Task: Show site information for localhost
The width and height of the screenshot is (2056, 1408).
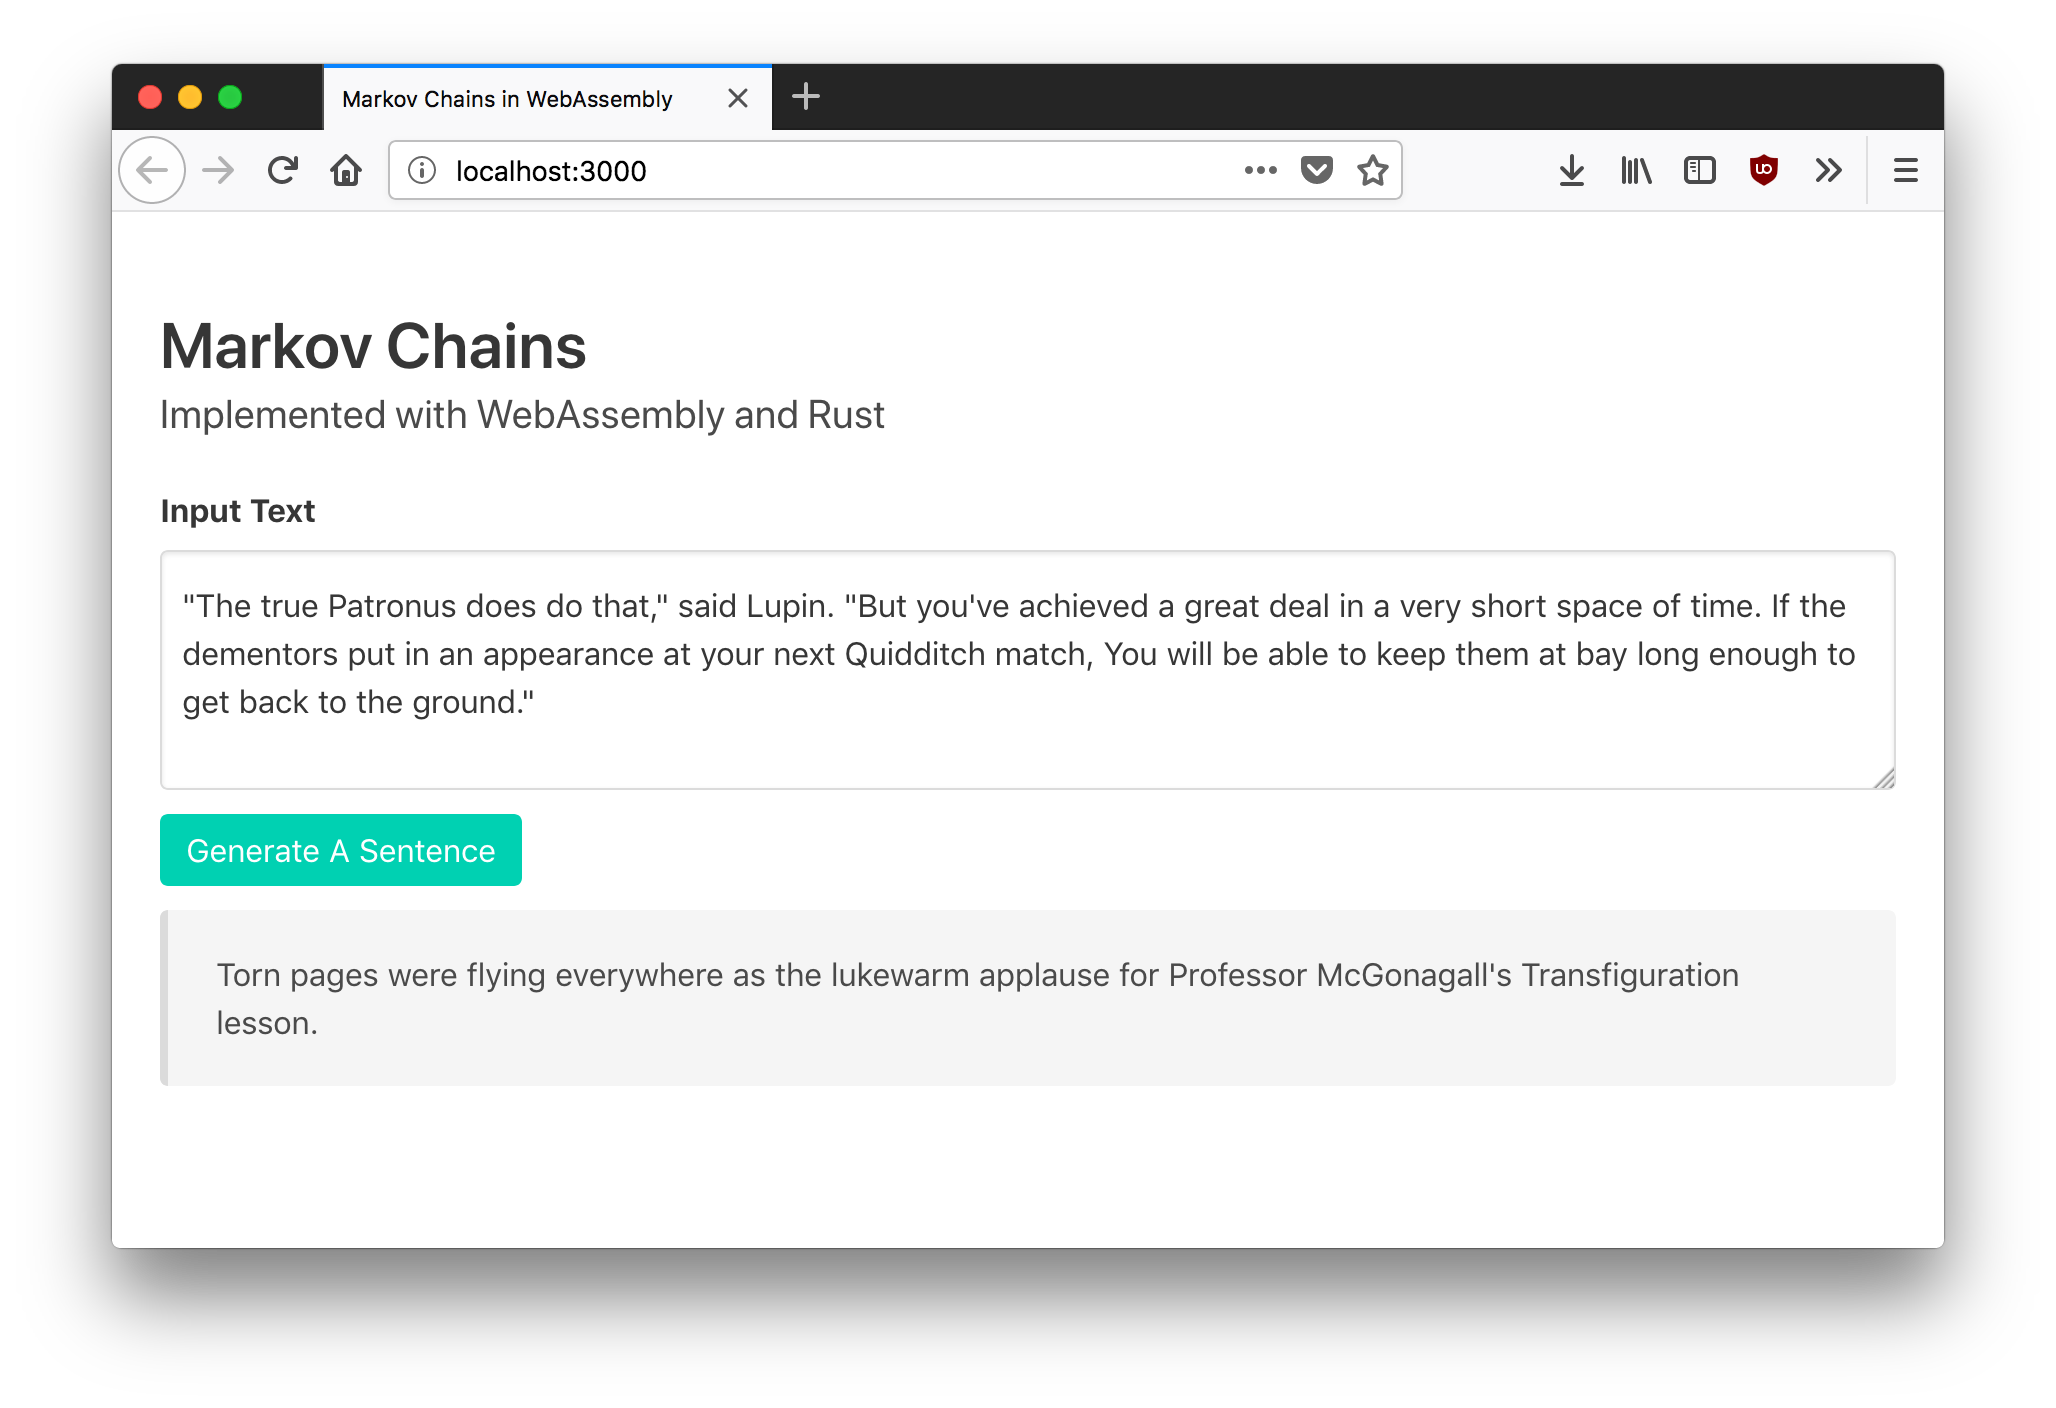Action: pyautogui.click(x=422, y=171)
